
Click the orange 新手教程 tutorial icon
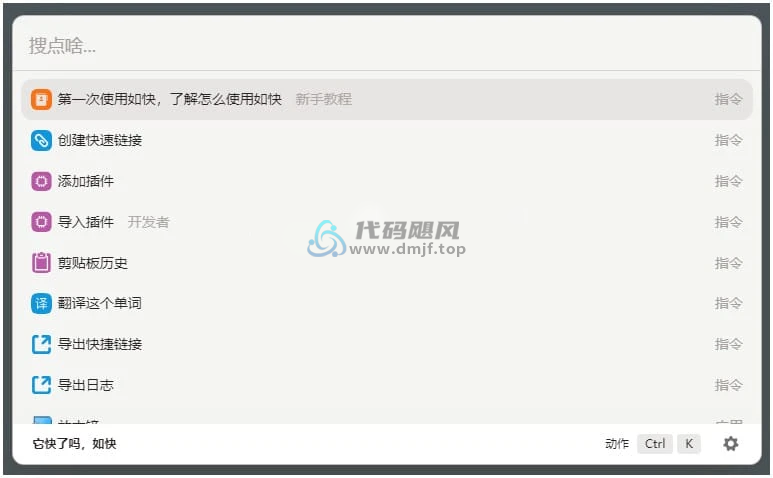(41, 100)
